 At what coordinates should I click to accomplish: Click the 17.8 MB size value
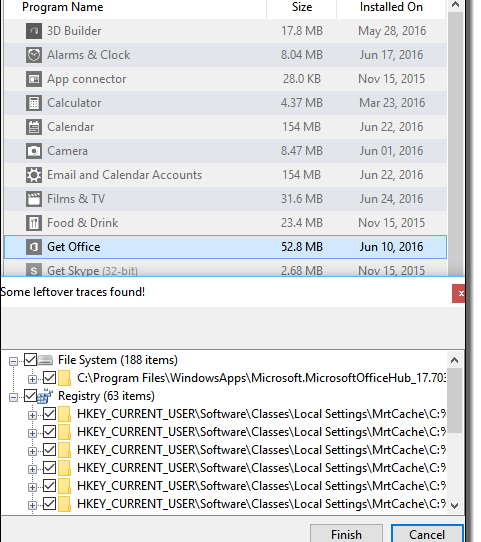click(302, 31)
